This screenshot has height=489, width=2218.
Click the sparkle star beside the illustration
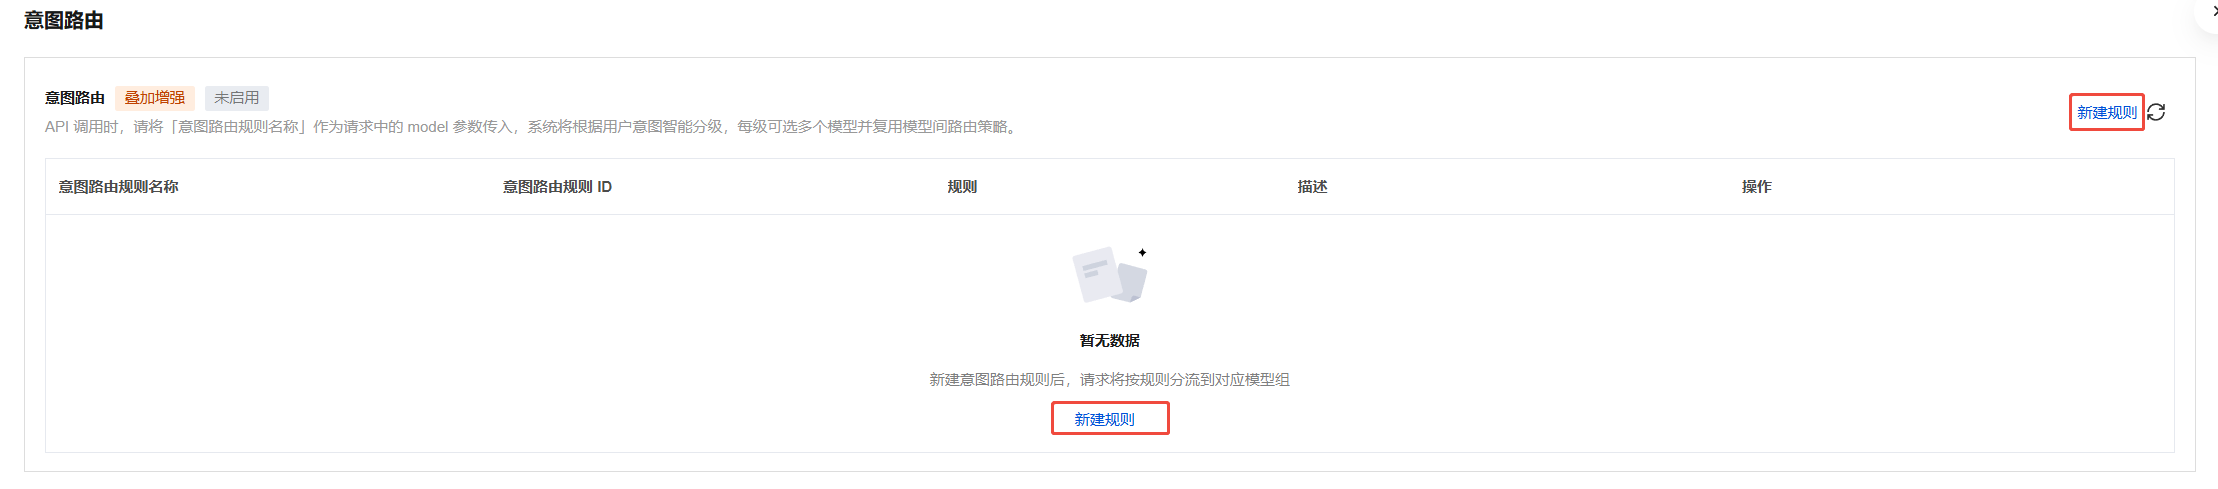pos(1142,253)
